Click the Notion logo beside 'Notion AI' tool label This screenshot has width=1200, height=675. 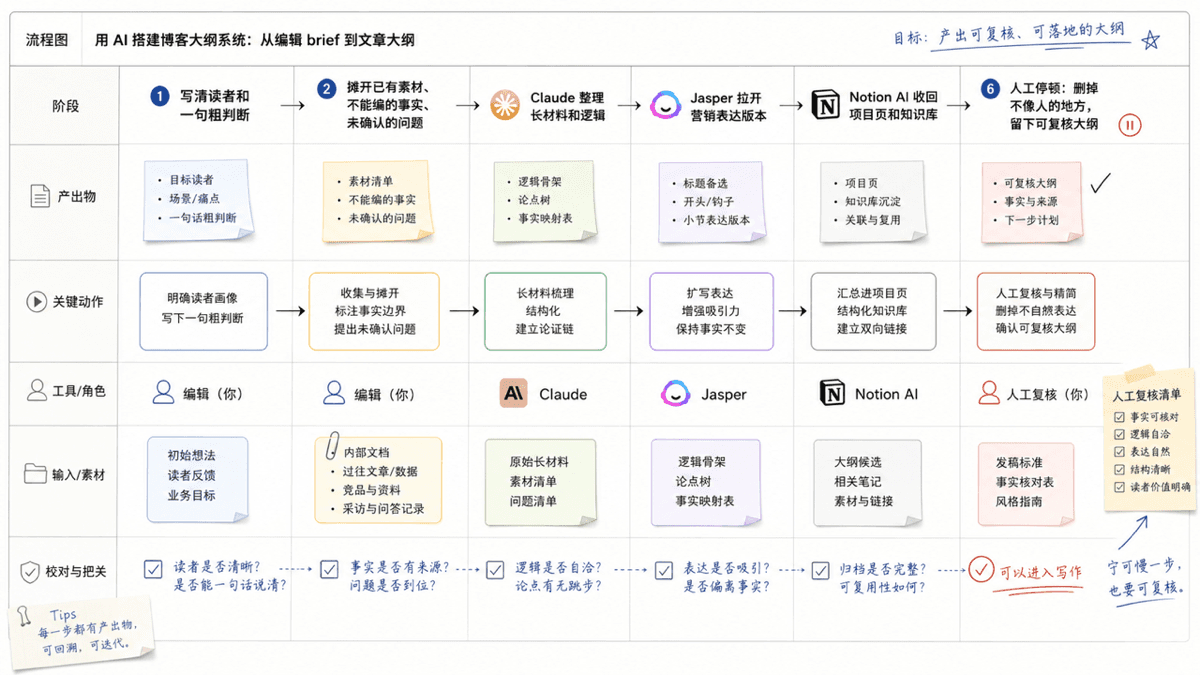tap(831, 393)
